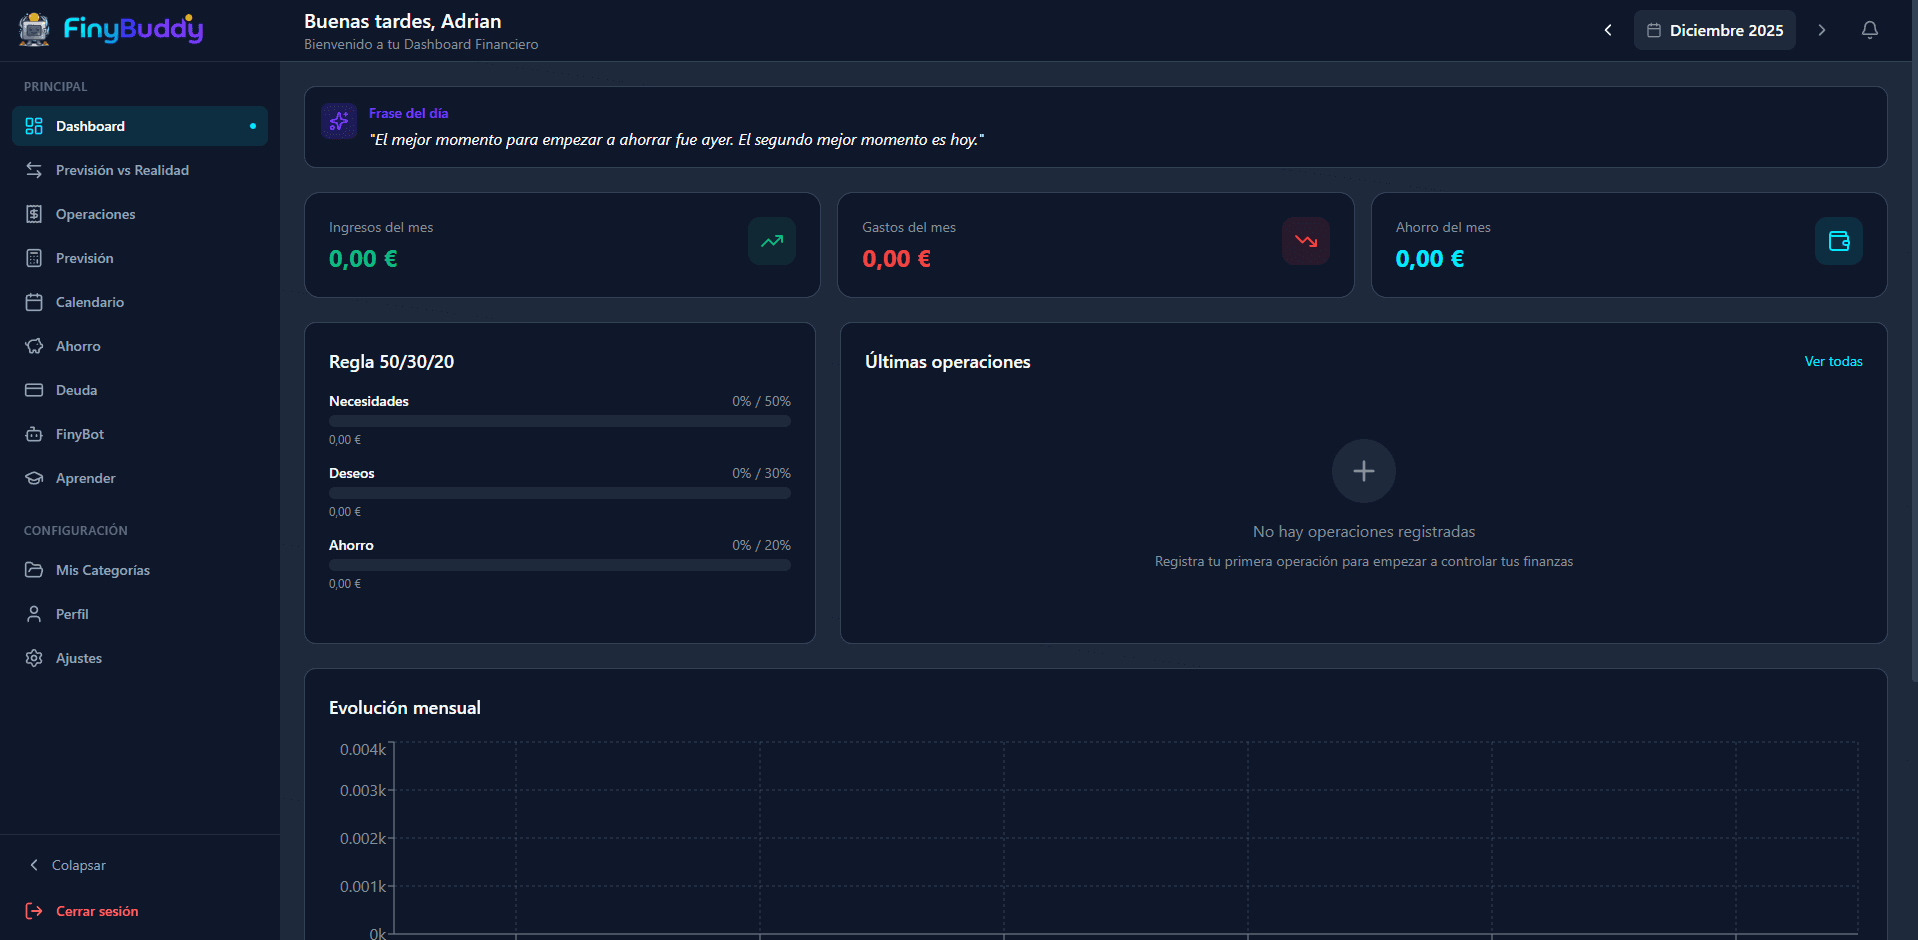Click the FinyBuddy robot logo
Image resolution: width=1918 pixels, height=940 pixels.
34,29
